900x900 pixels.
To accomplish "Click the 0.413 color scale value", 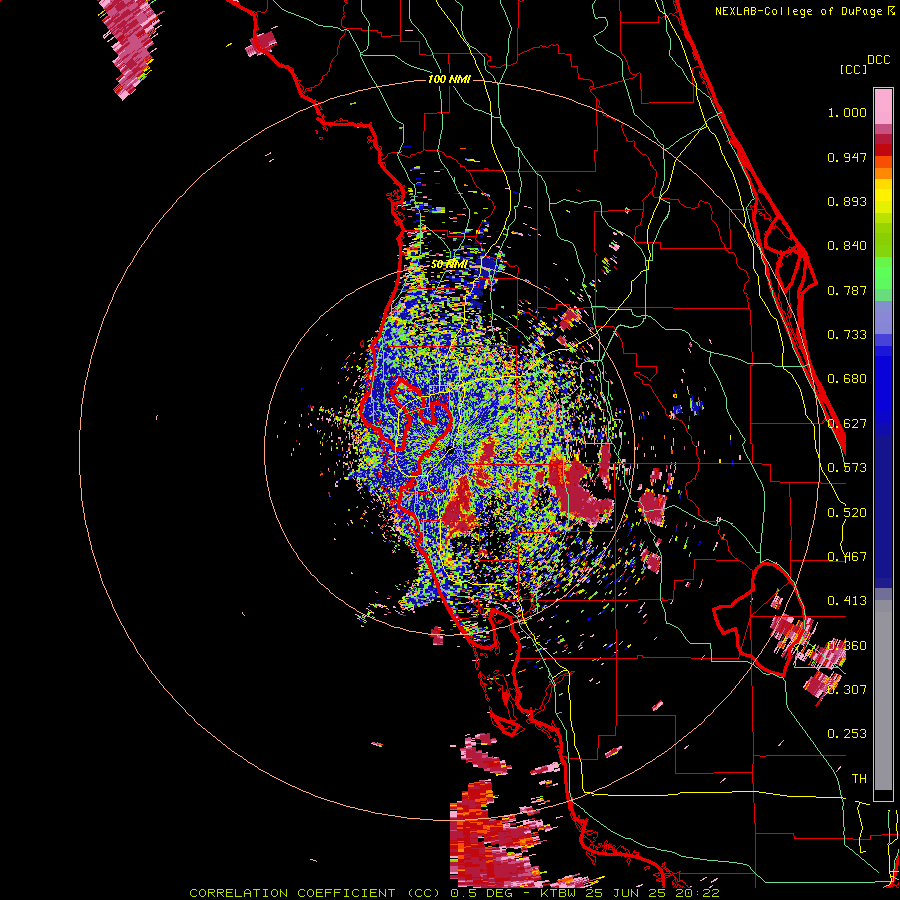I will click(x=847, y=601).
